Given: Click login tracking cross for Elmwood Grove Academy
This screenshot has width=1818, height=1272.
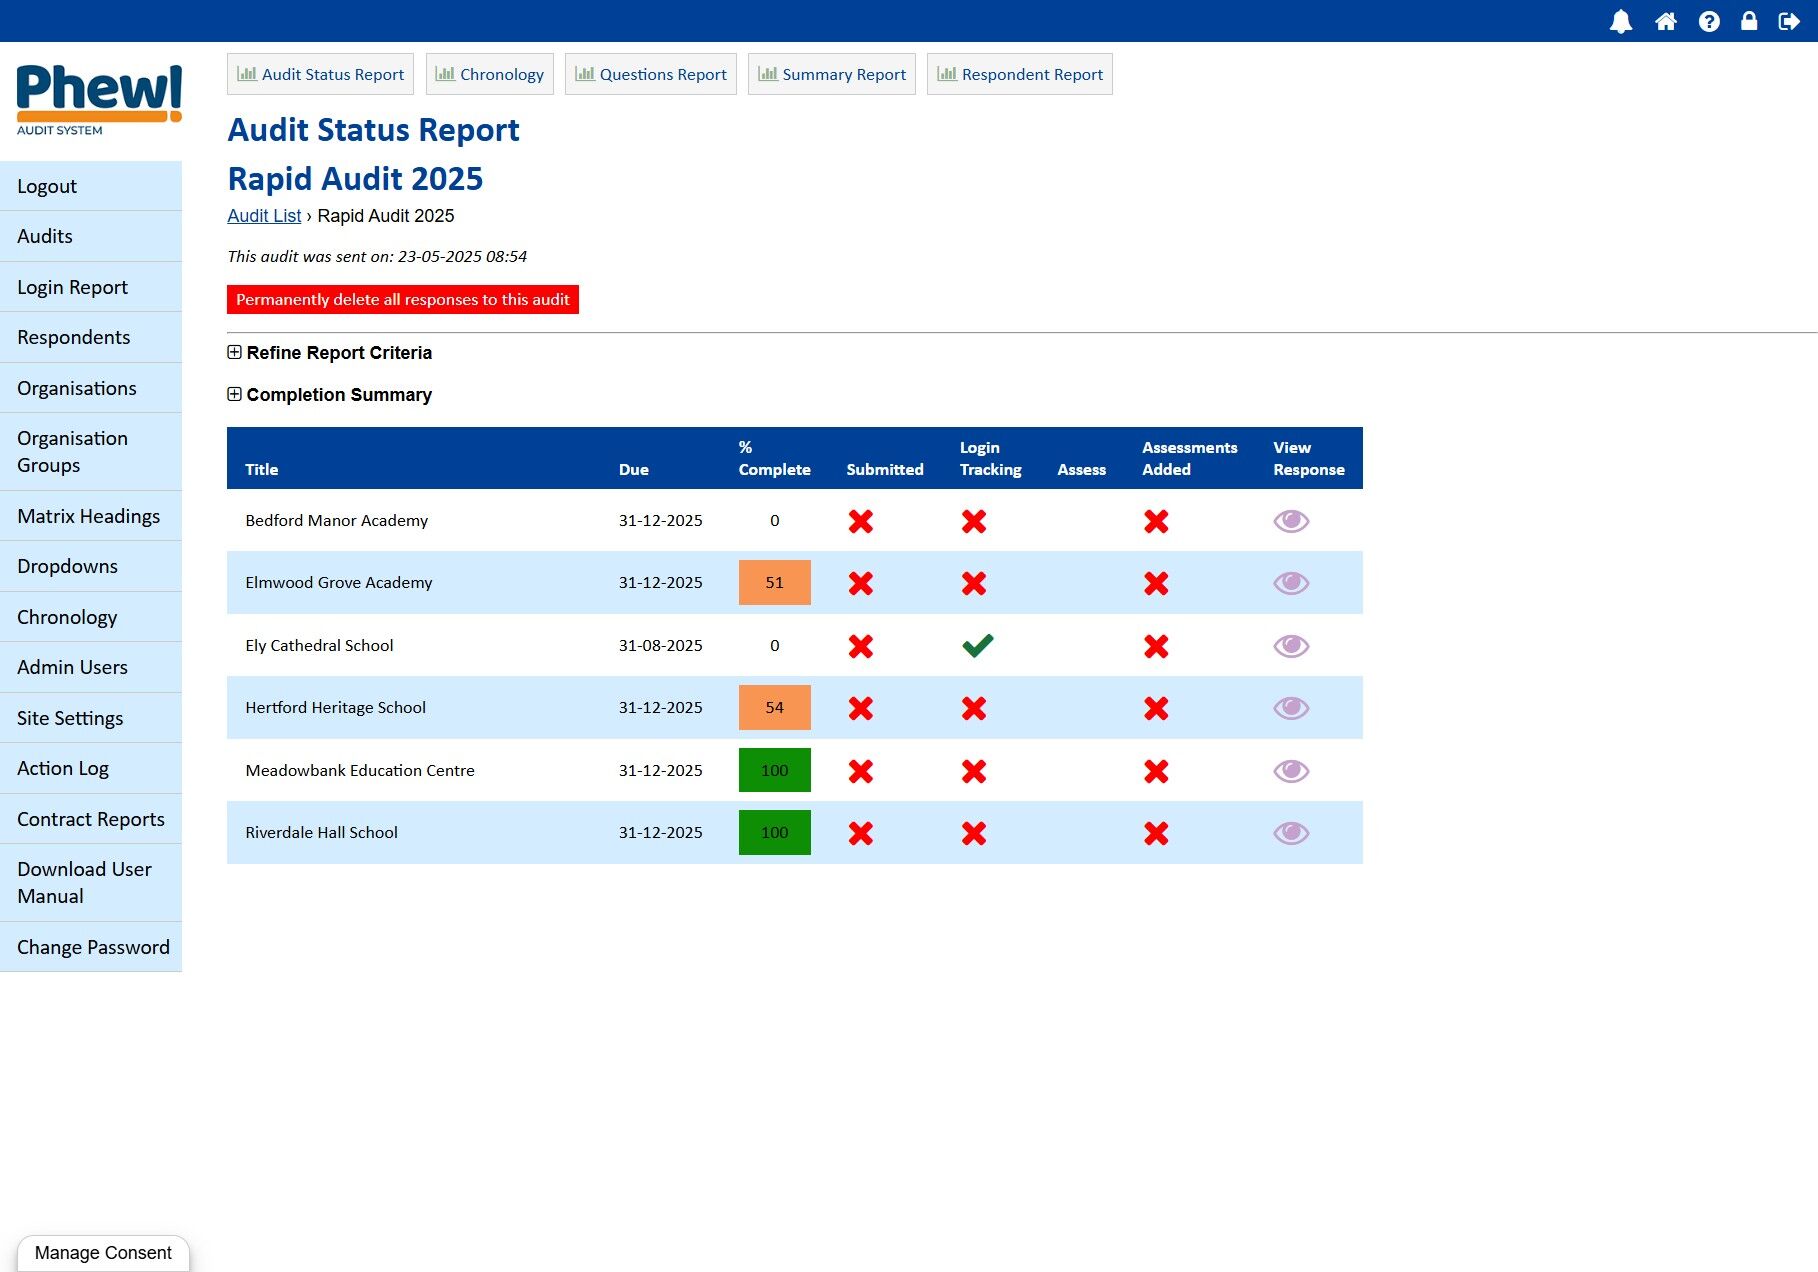Looking at the screenshot, I should (974, 583).
